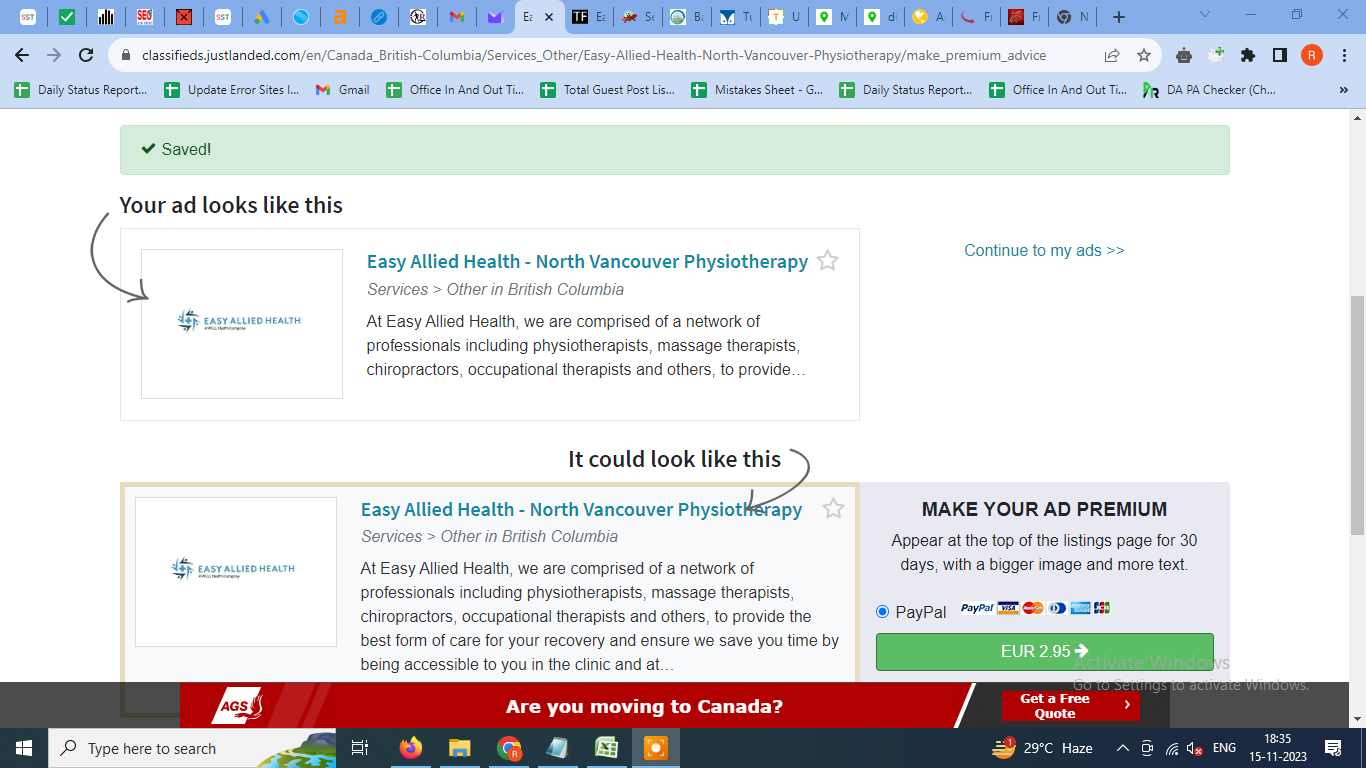Open Excel from the taskbar
The height and width of the screenshot is (768, 1366).
point(606,748)
